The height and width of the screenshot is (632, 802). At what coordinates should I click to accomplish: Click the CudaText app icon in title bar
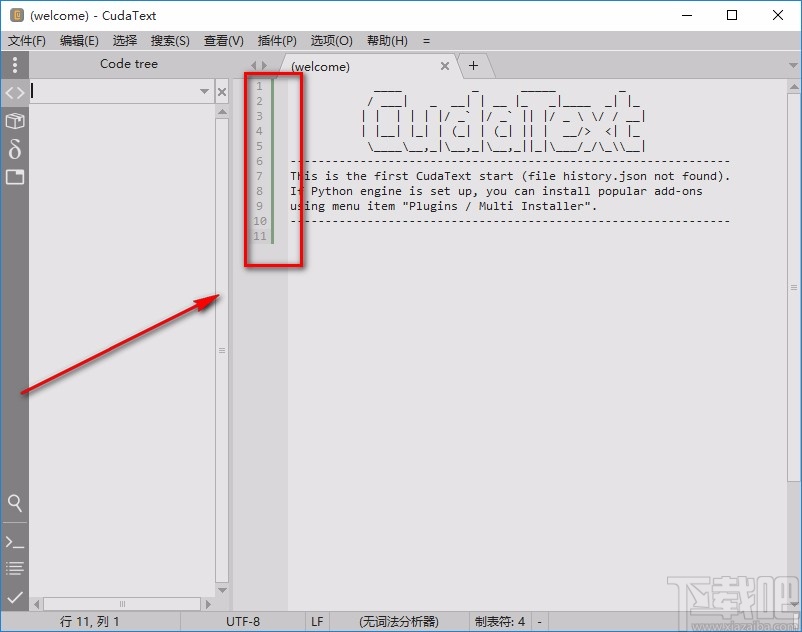[17, 15]
